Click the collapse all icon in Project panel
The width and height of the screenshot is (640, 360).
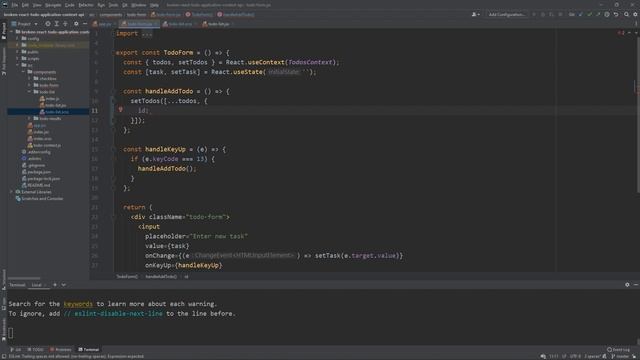tap(65, 24)
